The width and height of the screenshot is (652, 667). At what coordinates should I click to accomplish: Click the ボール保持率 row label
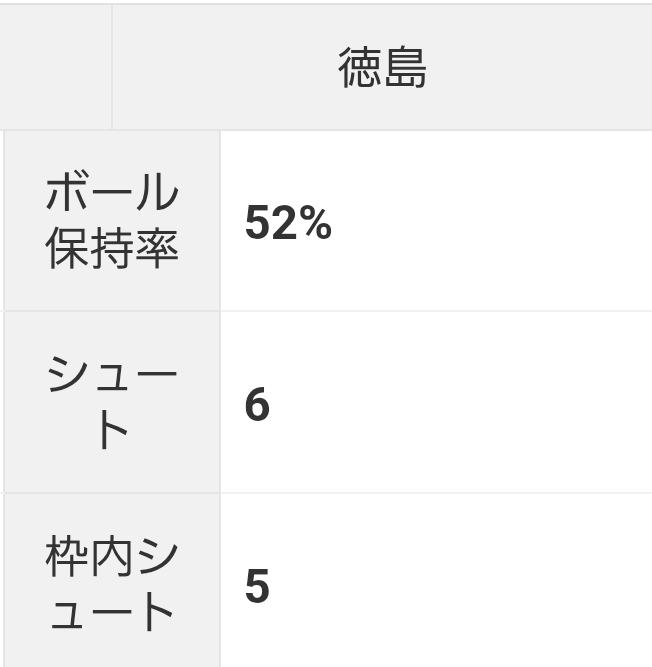pos(112,221)
